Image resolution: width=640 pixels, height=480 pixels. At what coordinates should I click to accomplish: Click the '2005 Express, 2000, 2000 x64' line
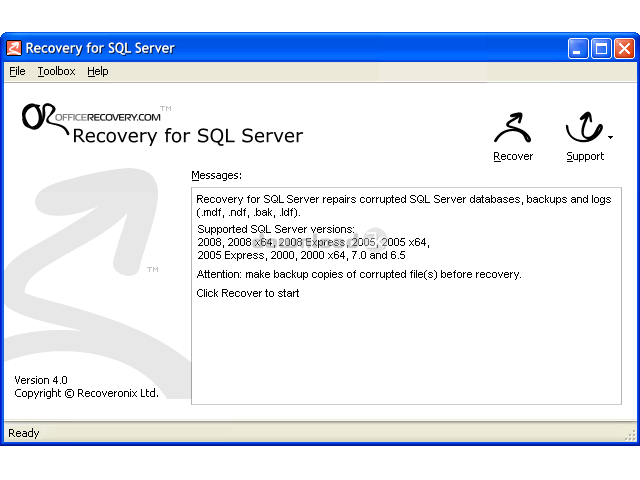301,256
